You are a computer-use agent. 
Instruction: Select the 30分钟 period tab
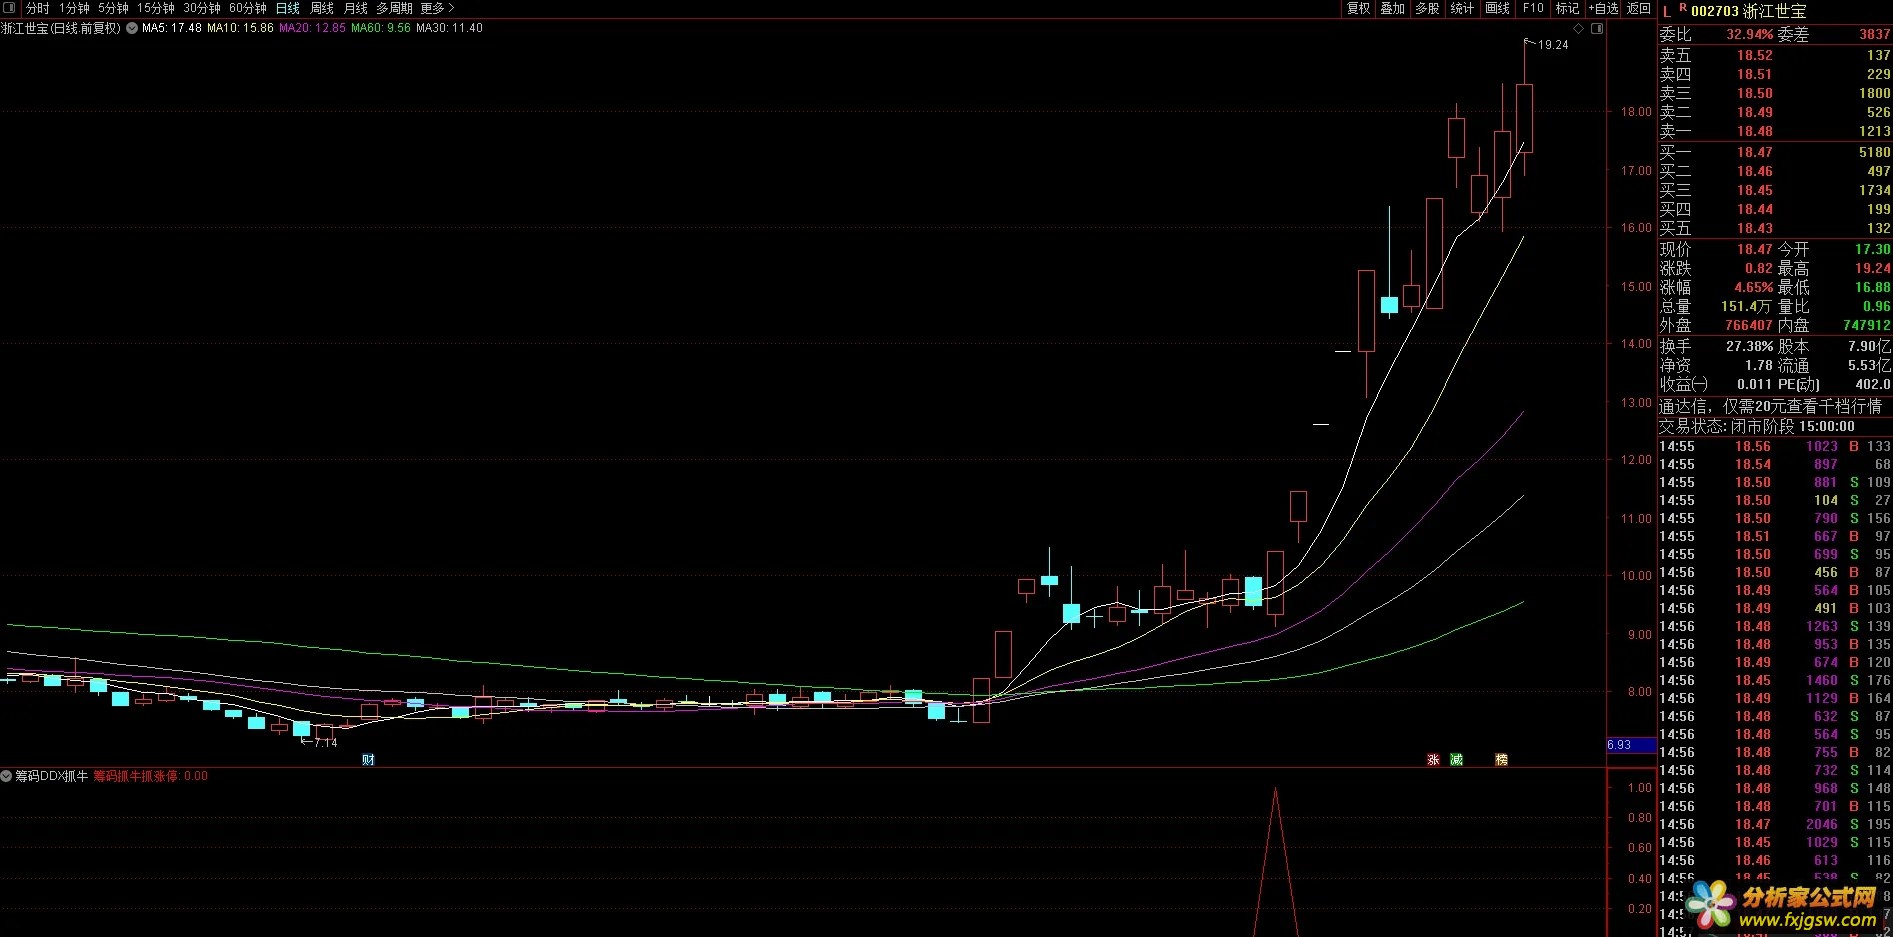coord(201,8)
